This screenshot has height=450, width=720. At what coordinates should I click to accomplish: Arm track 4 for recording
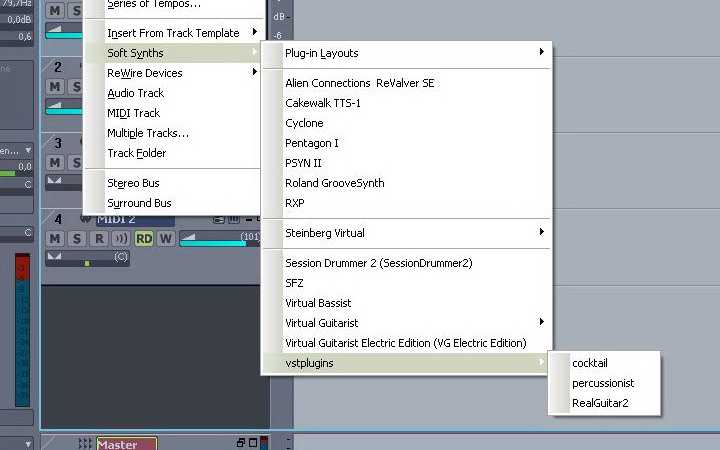click(x=98, y=238)
